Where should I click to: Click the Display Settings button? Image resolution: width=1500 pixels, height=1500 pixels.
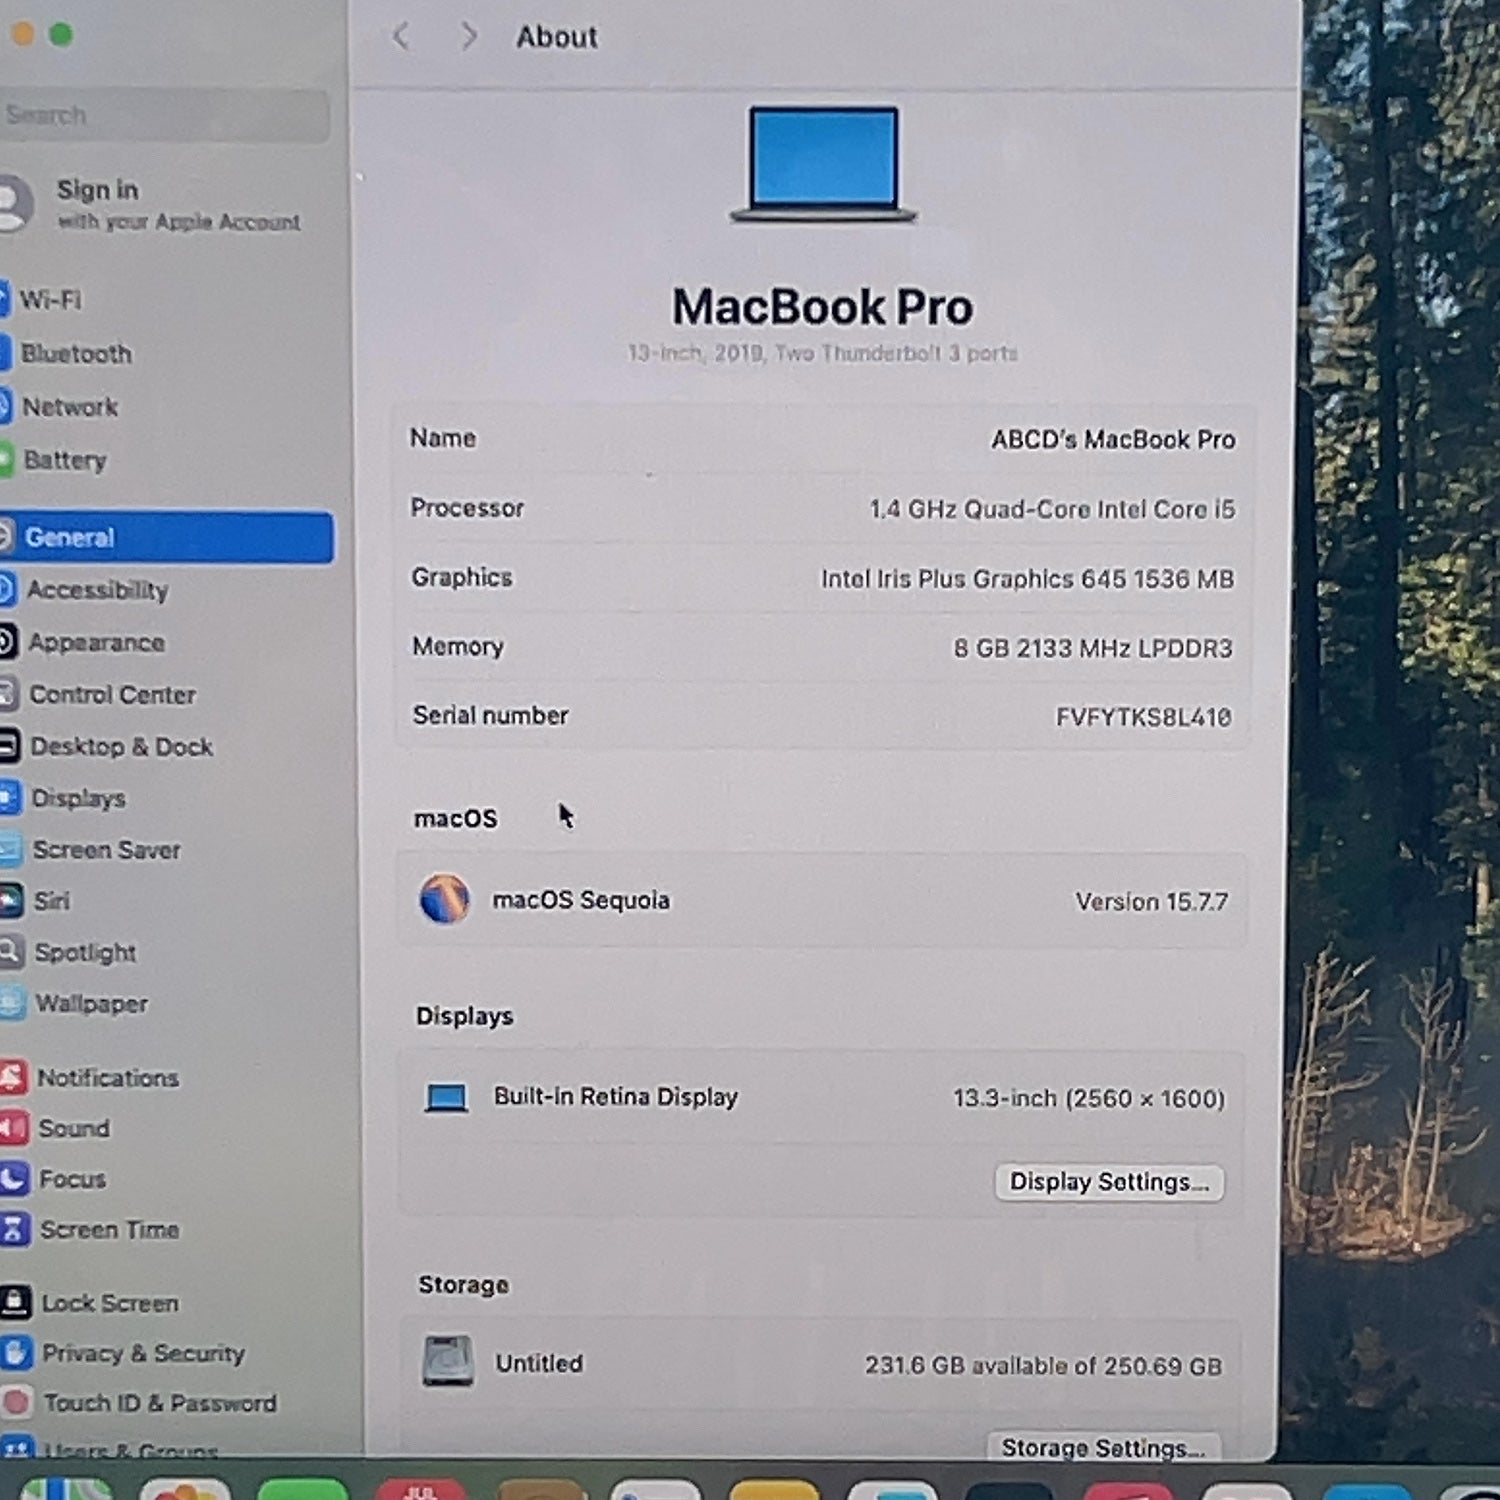click(1109, 1182)
